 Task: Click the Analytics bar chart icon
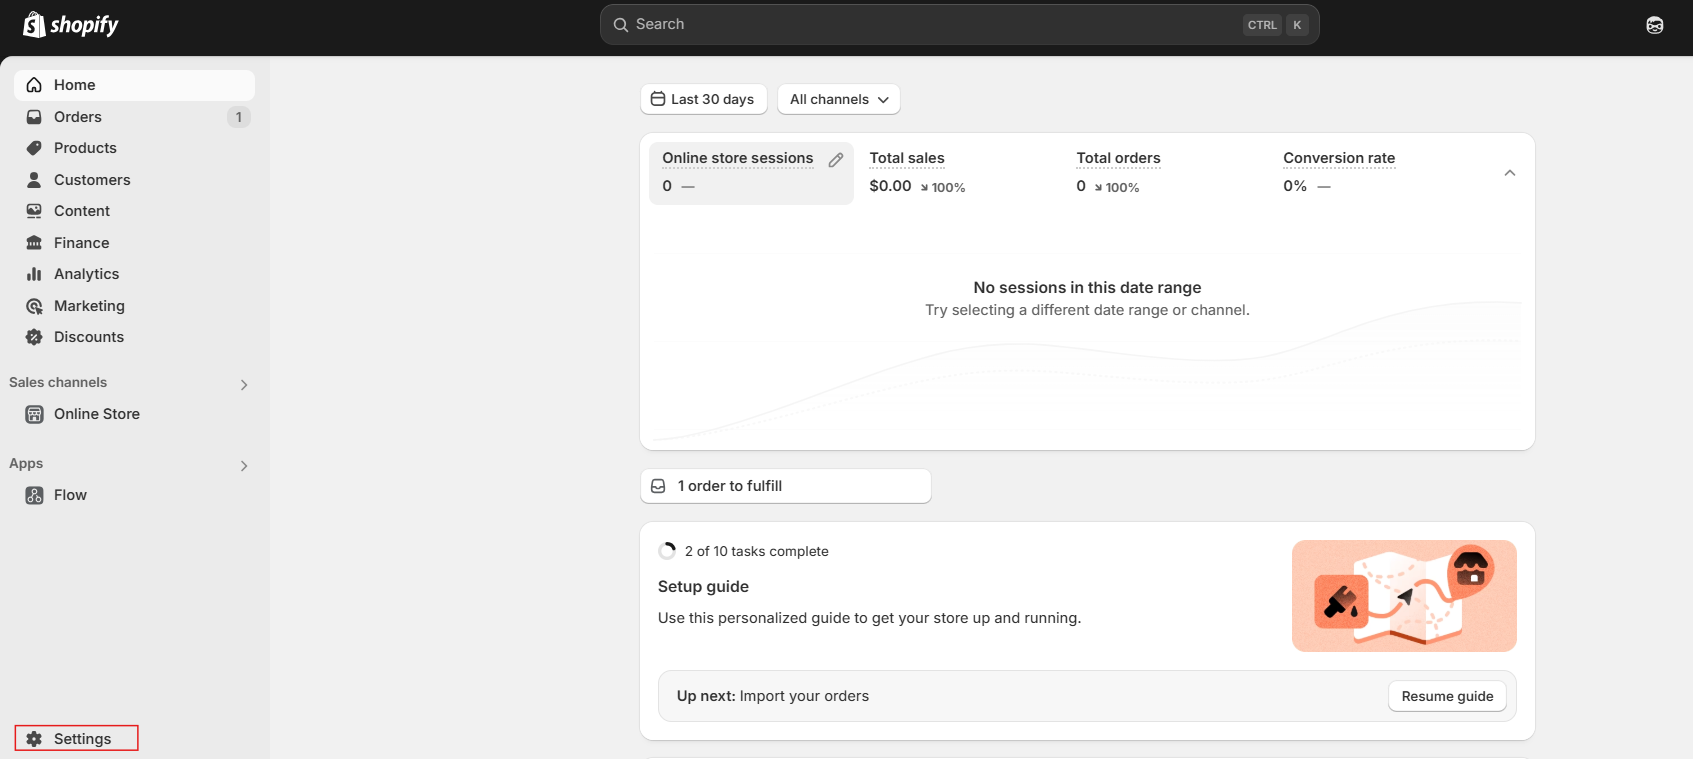pos(34,274)
